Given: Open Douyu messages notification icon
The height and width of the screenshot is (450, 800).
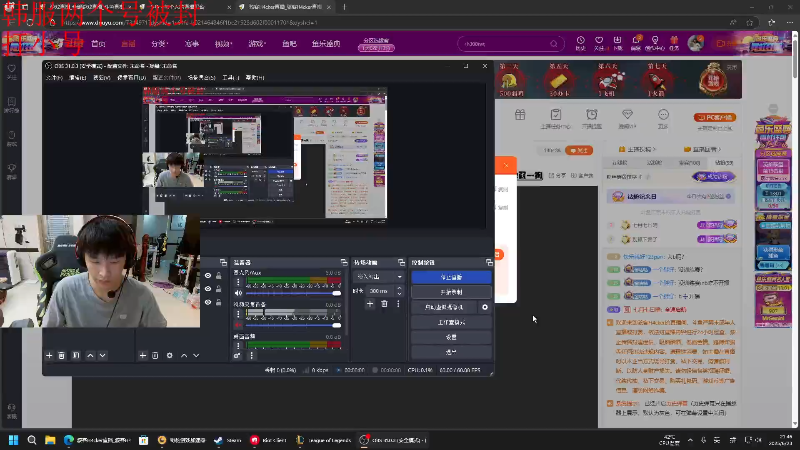Looking at the screenshot, I should click(636, 43).
